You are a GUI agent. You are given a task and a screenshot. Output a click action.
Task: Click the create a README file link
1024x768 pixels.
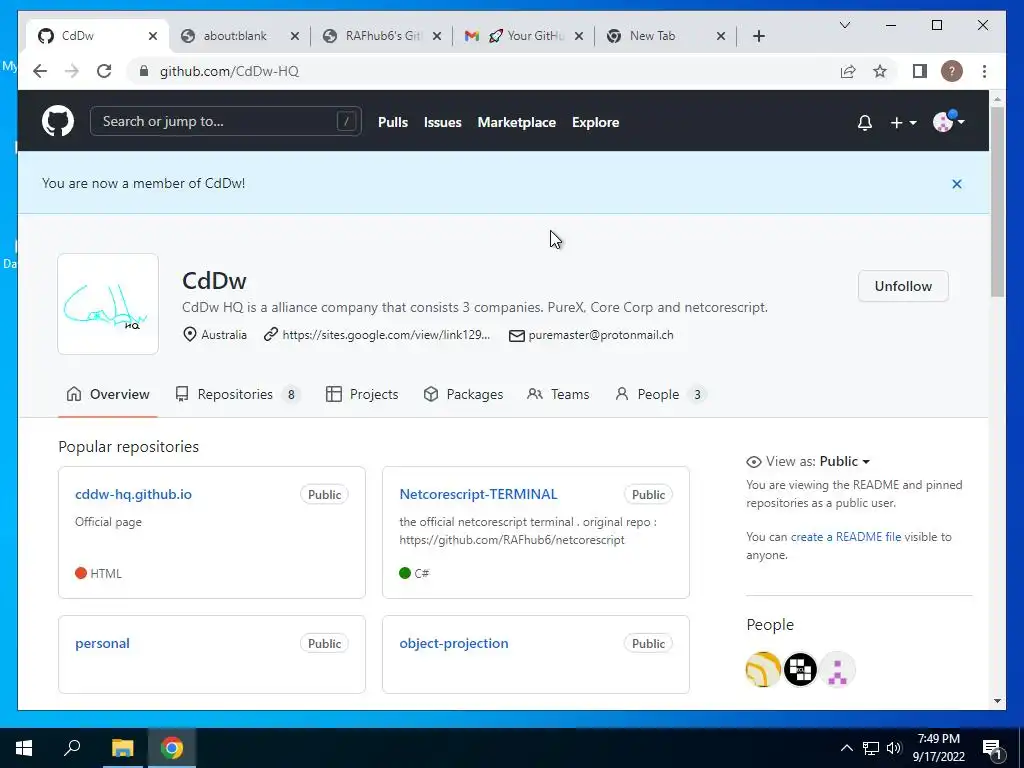[x=846, y=537]
